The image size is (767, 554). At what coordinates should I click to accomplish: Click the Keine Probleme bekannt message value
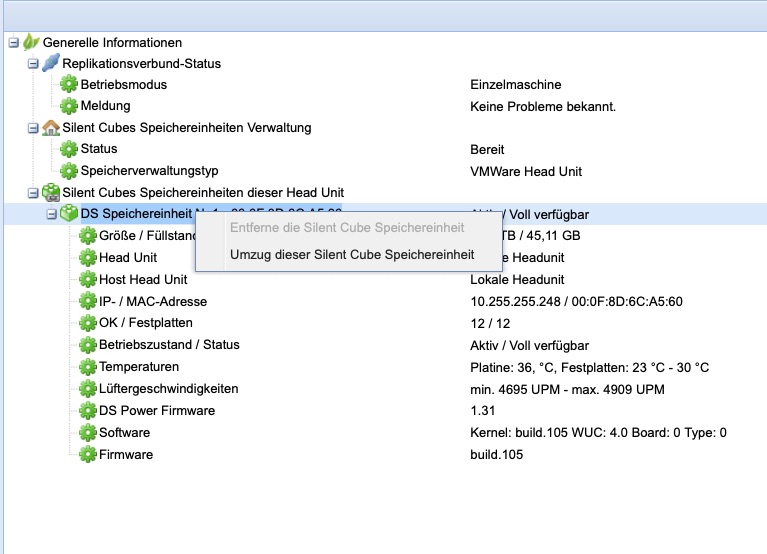543,106
